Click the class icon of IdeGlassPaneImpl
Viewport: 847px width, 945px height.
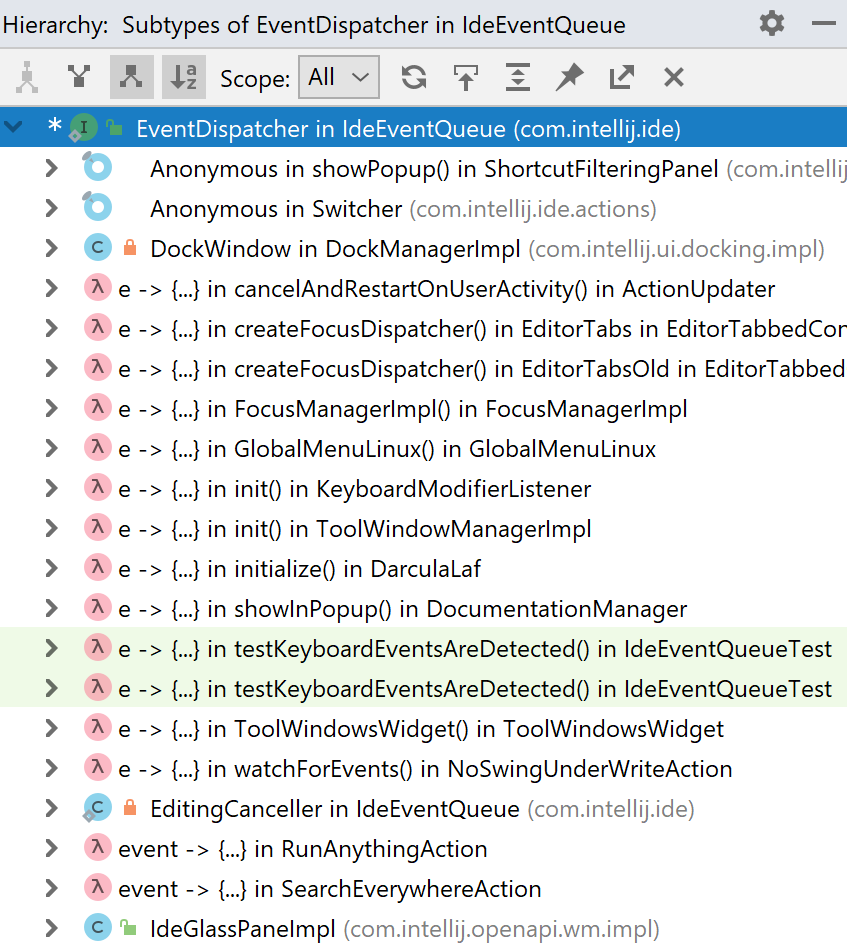(x=98, y=928)
